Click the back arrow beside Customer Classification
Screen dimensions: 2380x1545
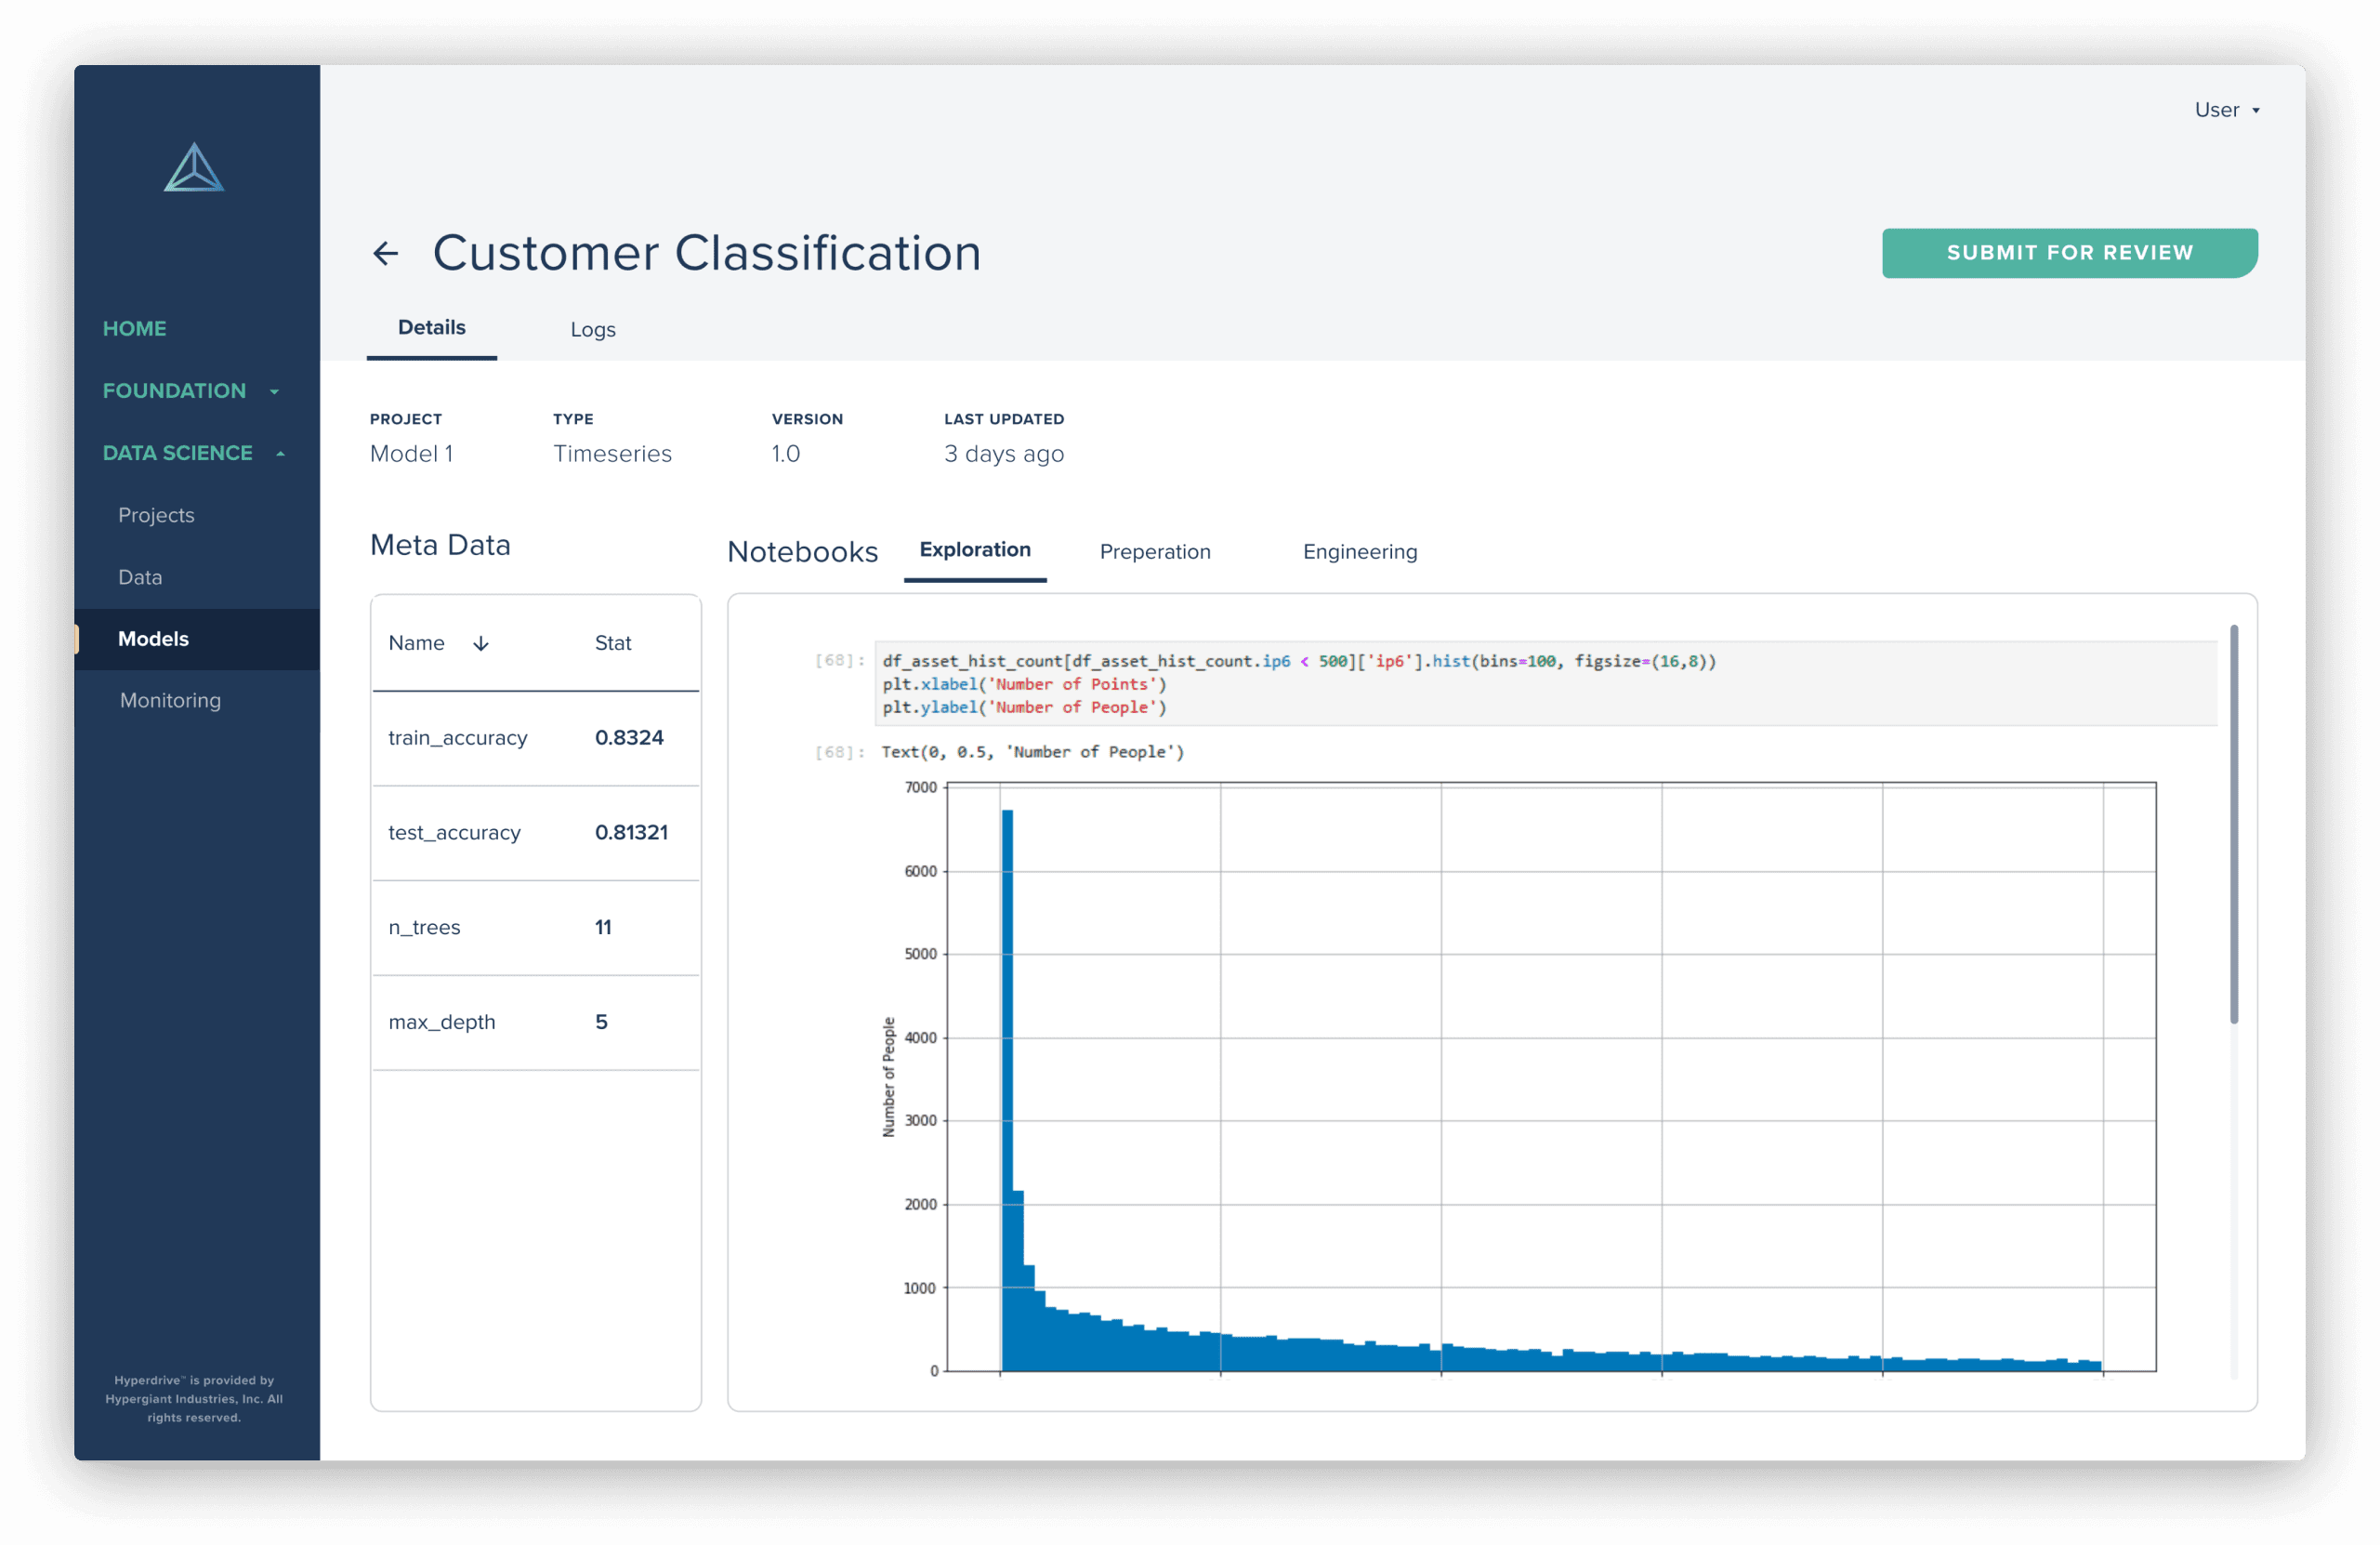pyautogui.click(x=386, y=253)
